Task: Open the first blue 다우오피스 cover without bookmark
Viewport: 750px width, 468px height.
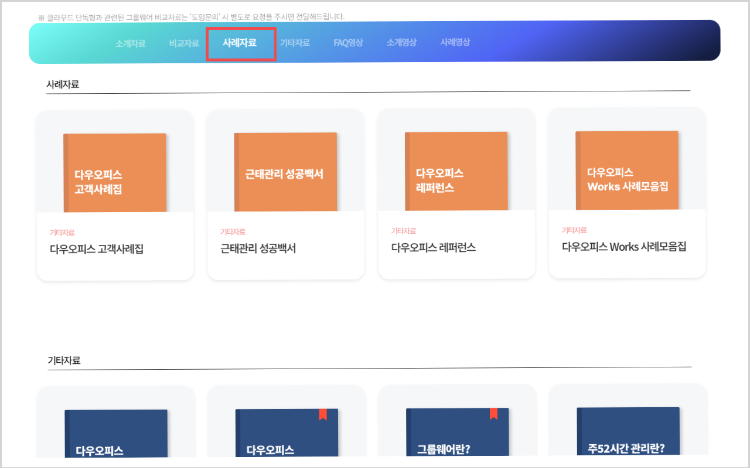Action: (116, 434)
